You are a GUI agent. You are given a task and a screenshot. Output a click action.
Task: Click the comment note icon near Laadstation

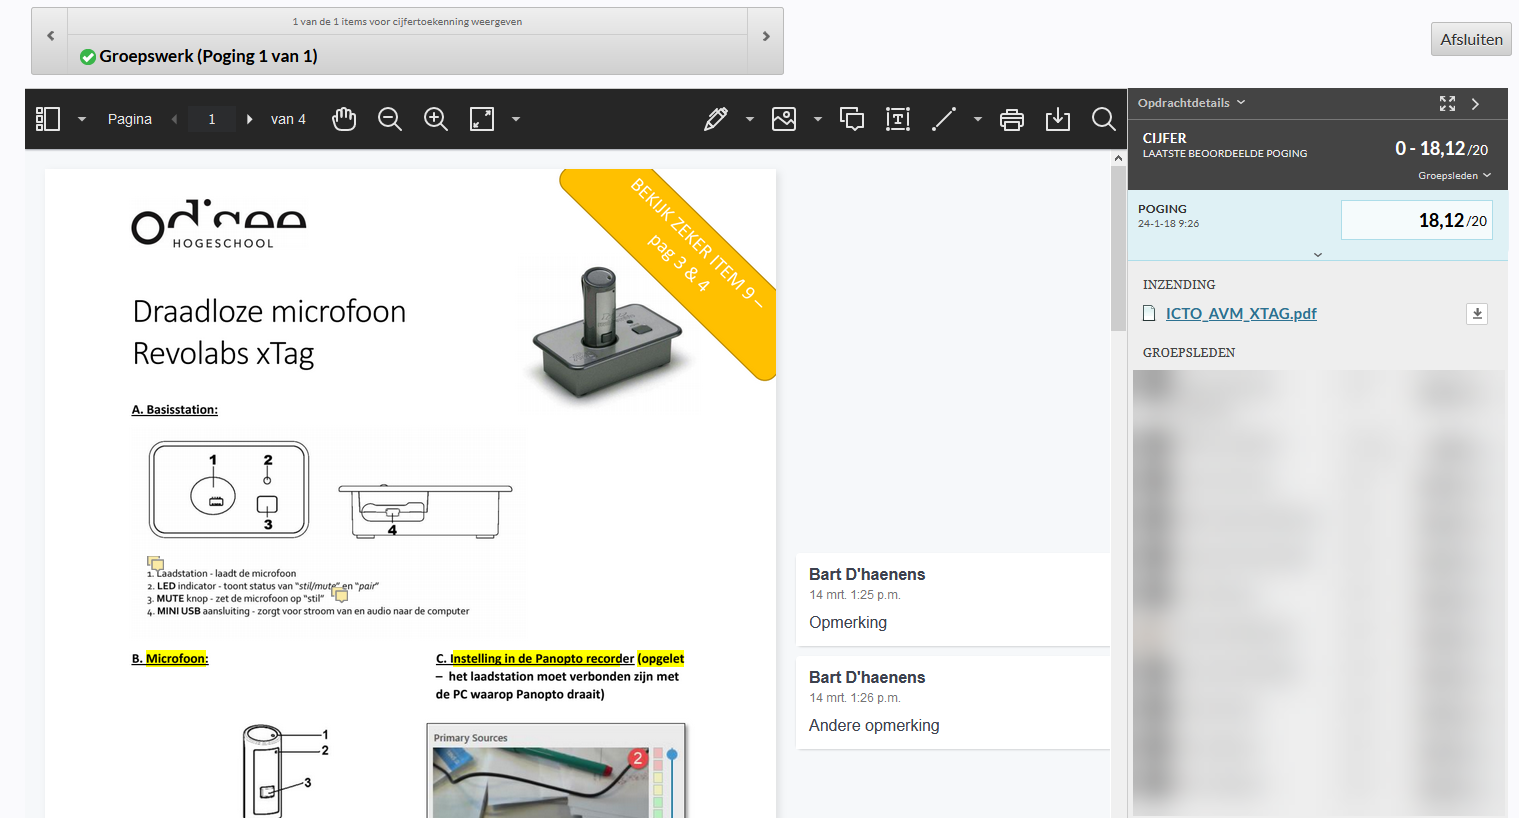[155, 563]
